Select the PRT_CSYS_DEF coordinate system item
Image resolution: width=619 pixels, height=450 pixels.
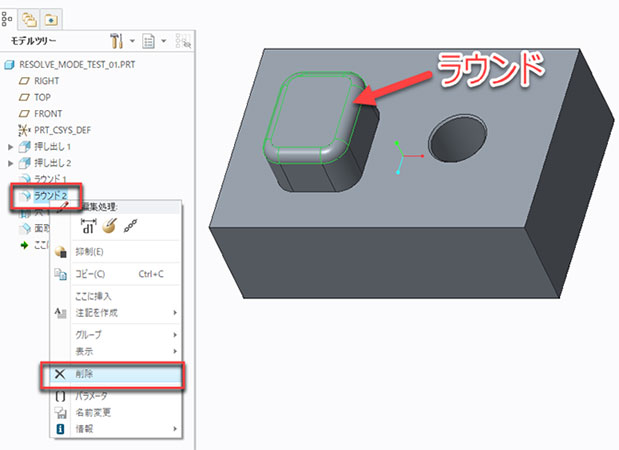(68, 130)
